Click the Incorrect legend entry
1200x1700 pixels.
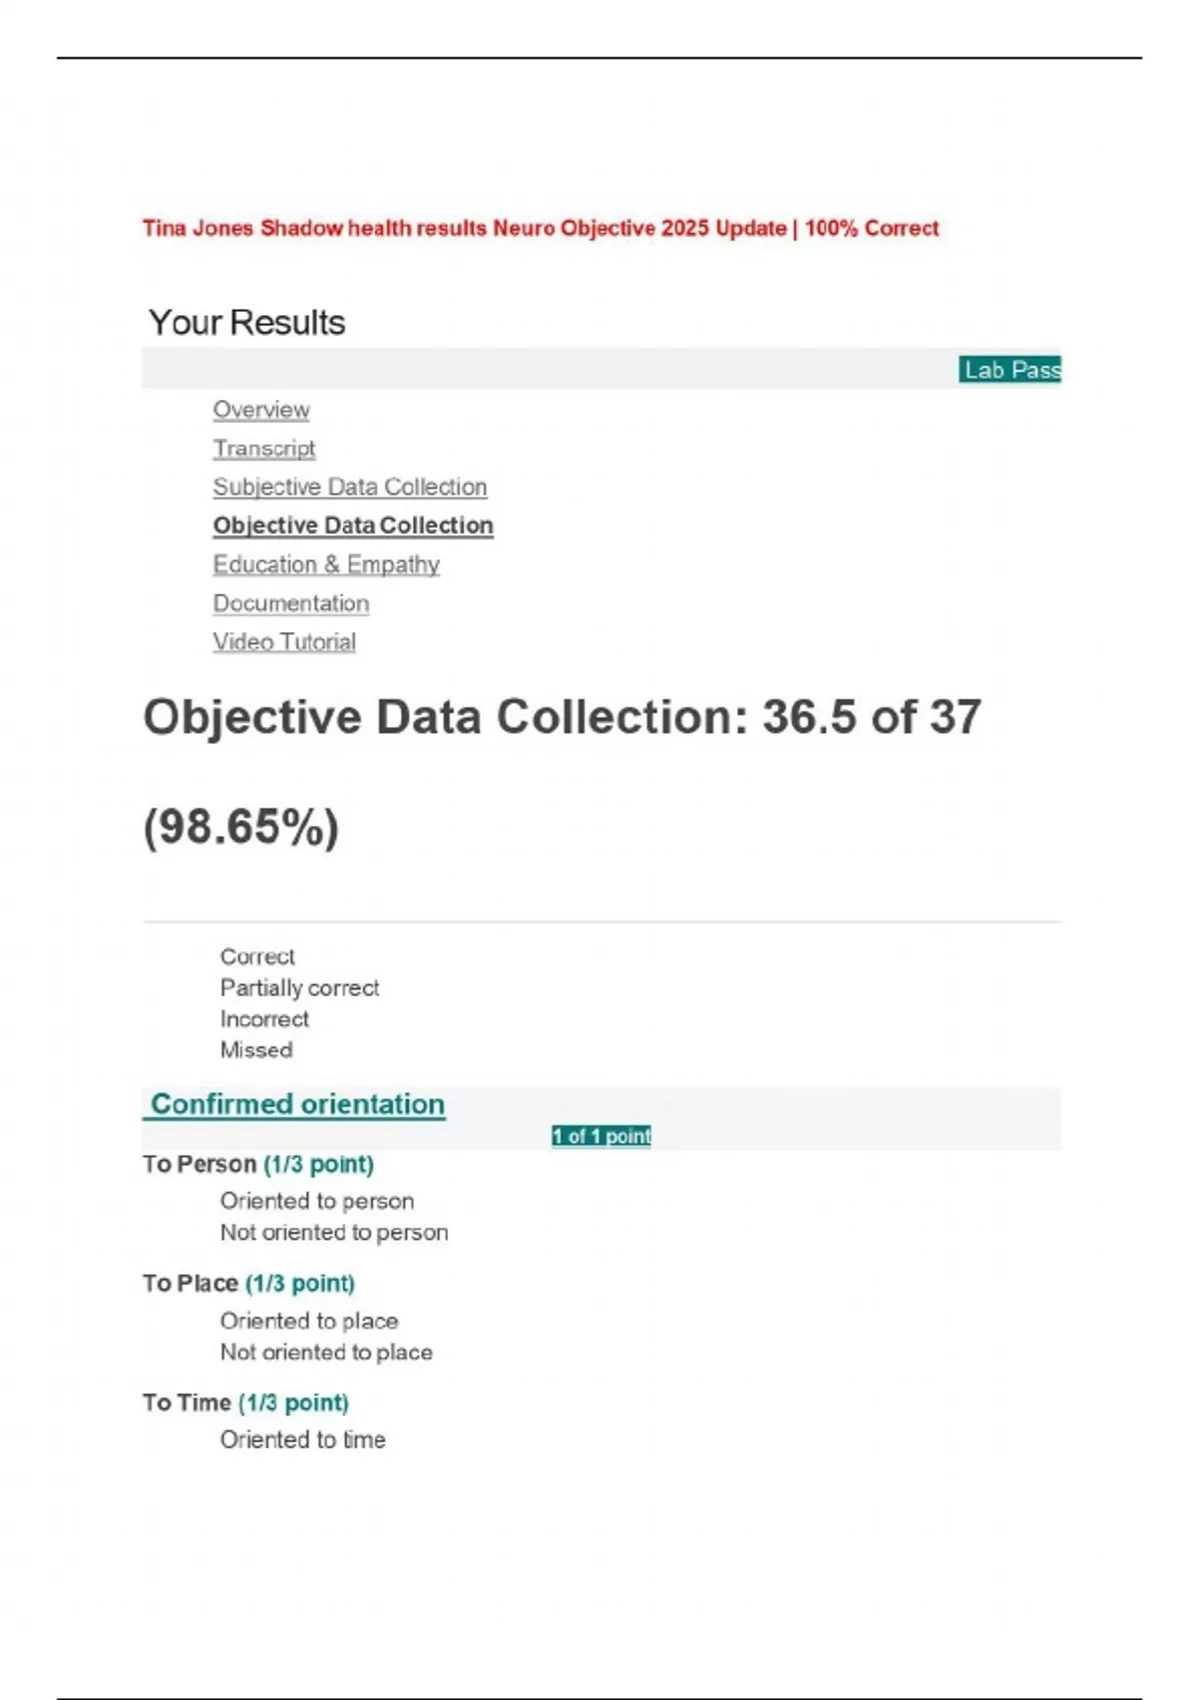pyautogui.click(x=264, y=1019)
